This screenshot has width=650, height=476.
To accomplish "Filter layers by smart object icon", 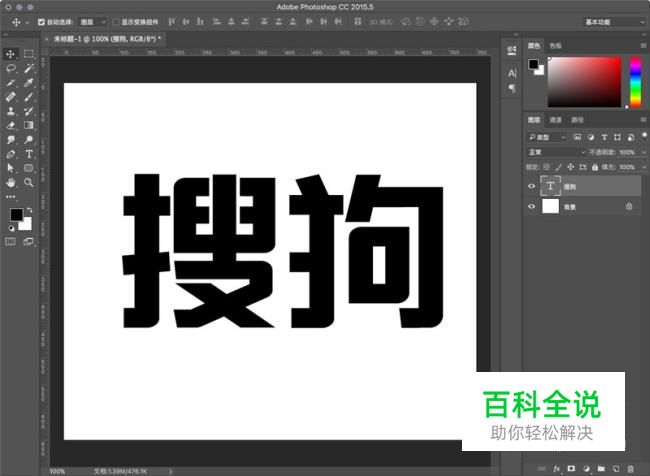I will tap(631, 137).
